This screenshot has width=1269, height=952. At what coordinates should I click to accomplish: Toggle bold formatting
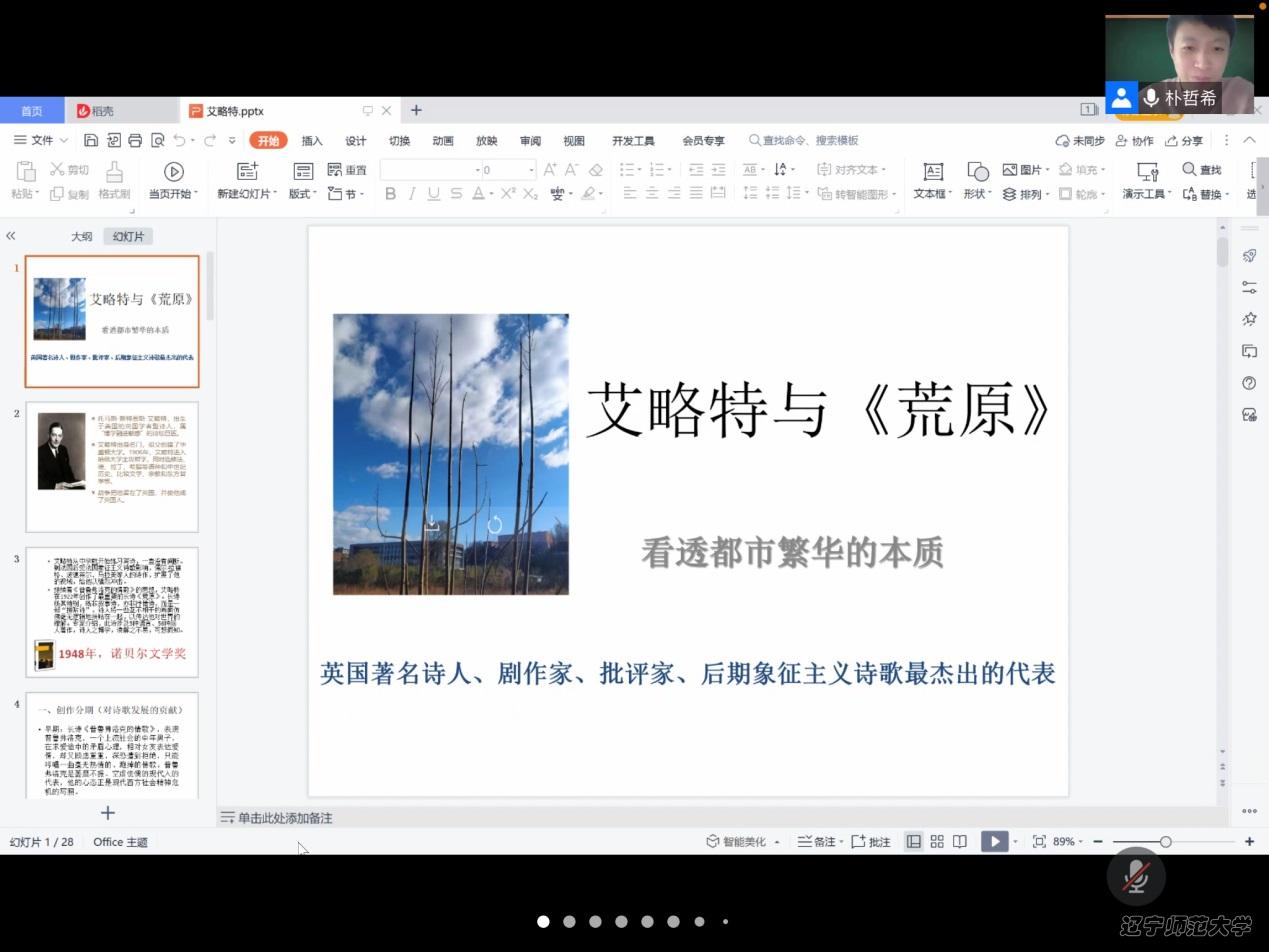(x=390, y=193)
